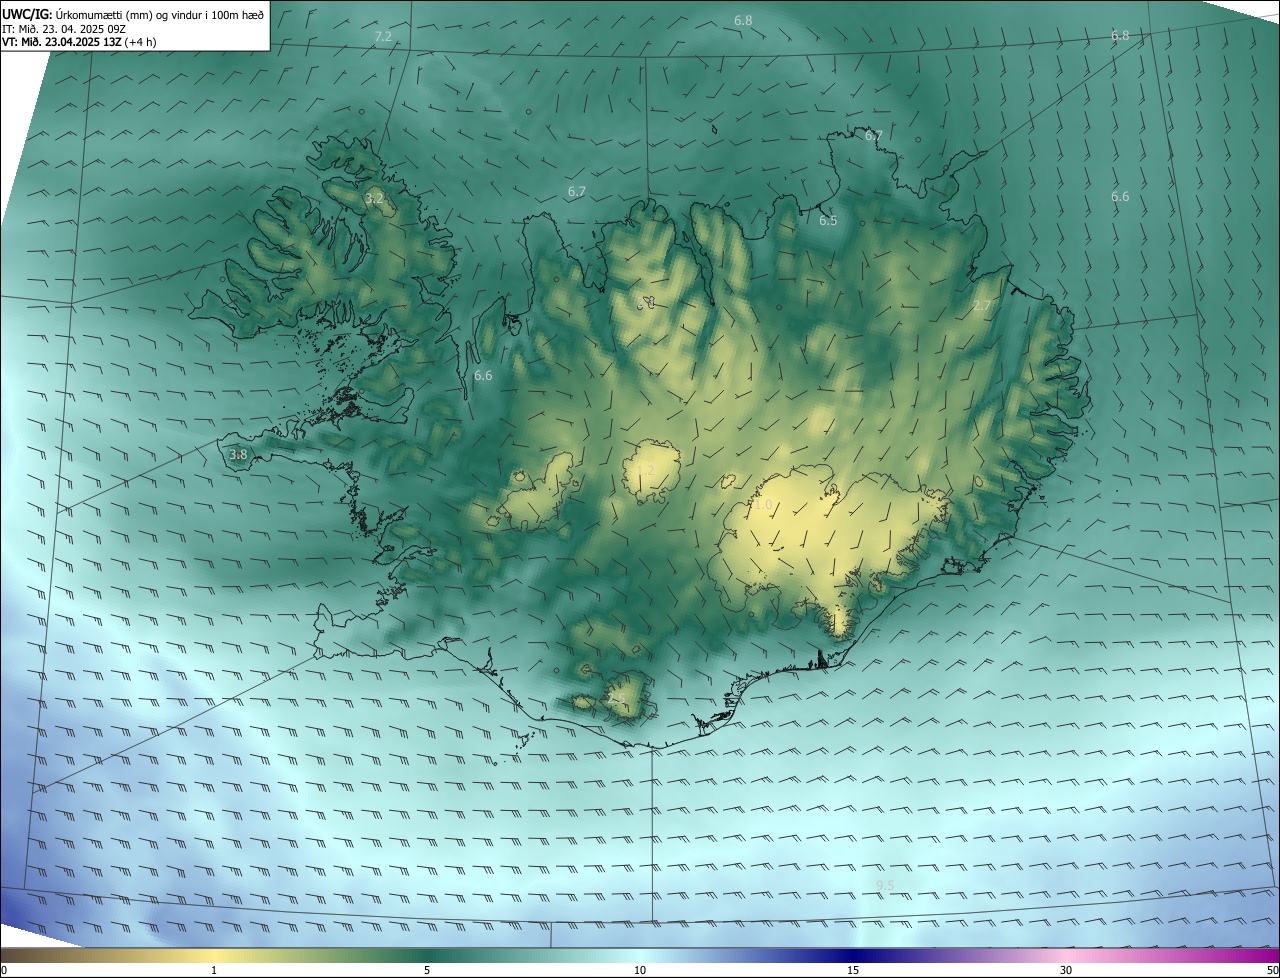Click the 2.7 value label
1280x978 pixels.
pyautogui.click(x=982, y=305)
